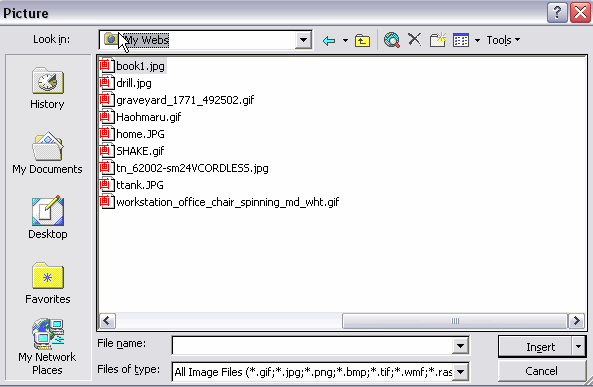This screenshot has height=387, width=593.
Task: Open the Insert button dropdown arrow
Action: (x=578, y=346)
